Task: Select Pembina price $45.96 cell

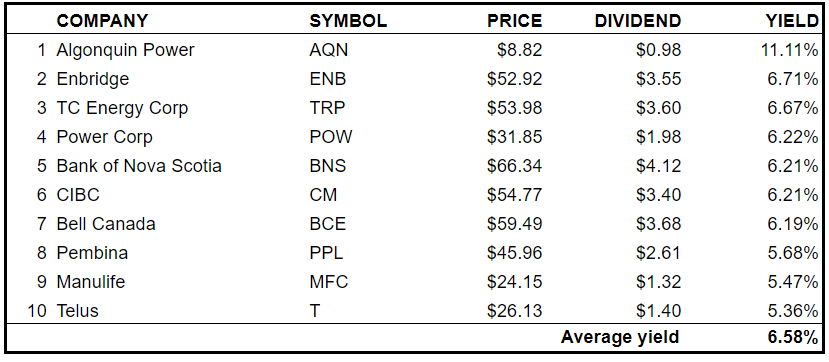Action: tap(514, 253)
